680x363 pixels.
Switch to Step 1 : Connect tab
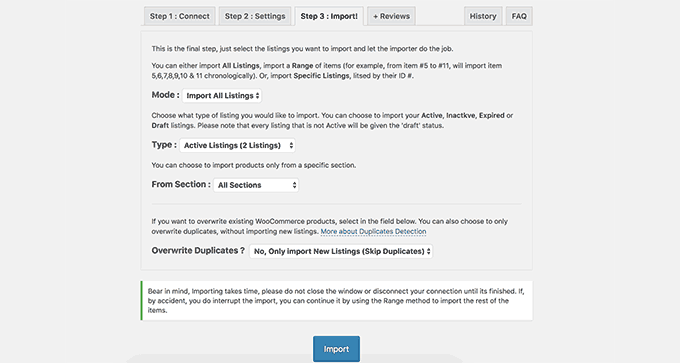pyautogui.click(x=180, y=16)
